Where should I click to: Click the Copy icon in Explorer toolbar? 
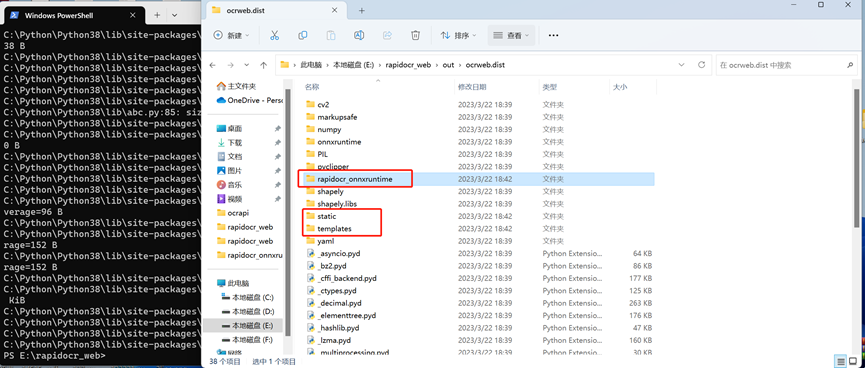click(302, 35)
